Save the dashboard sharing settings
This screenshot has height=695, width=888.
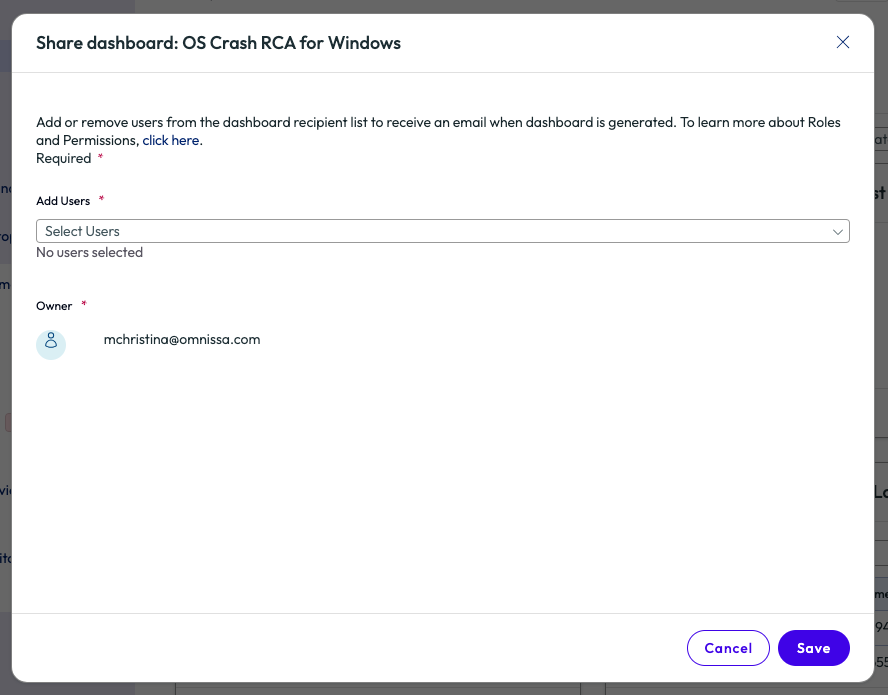coord(813,648)
